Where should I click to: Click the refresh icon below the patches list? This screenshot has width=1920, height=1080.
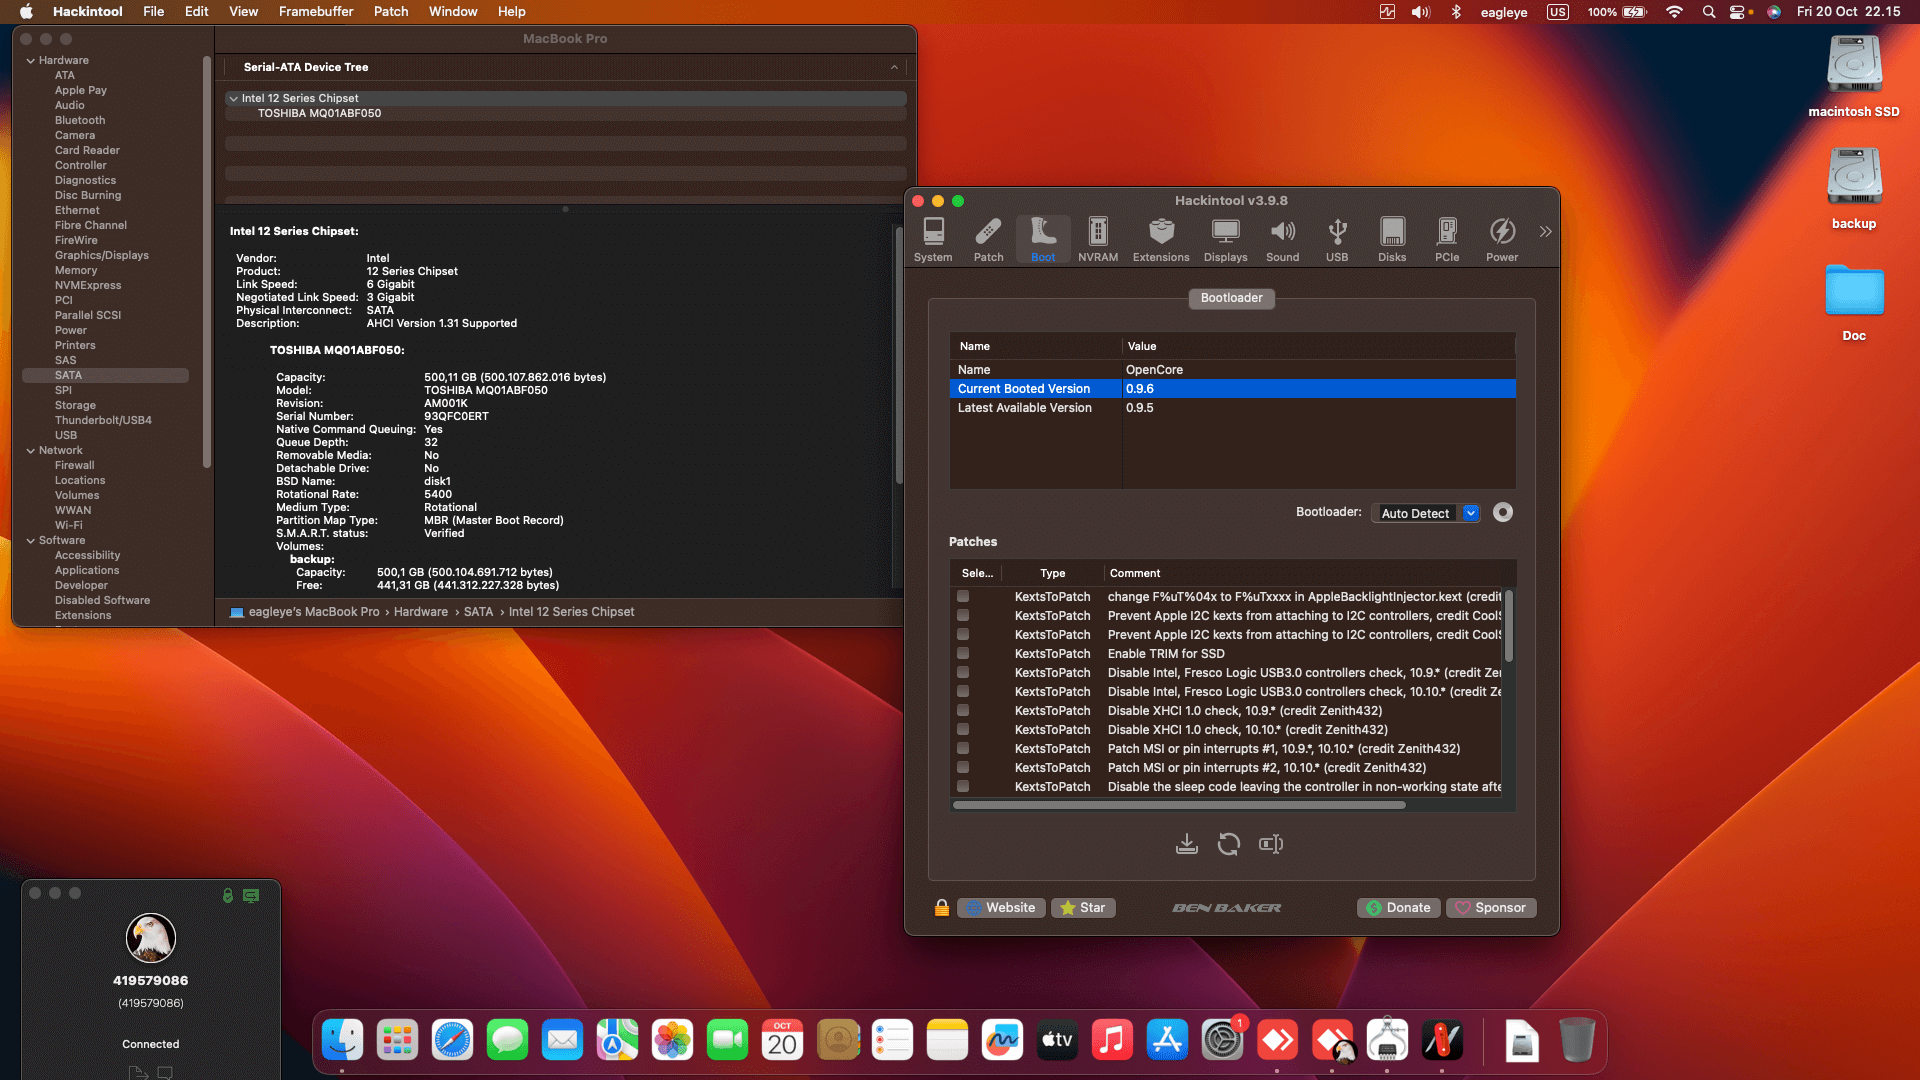[1228, 844]
